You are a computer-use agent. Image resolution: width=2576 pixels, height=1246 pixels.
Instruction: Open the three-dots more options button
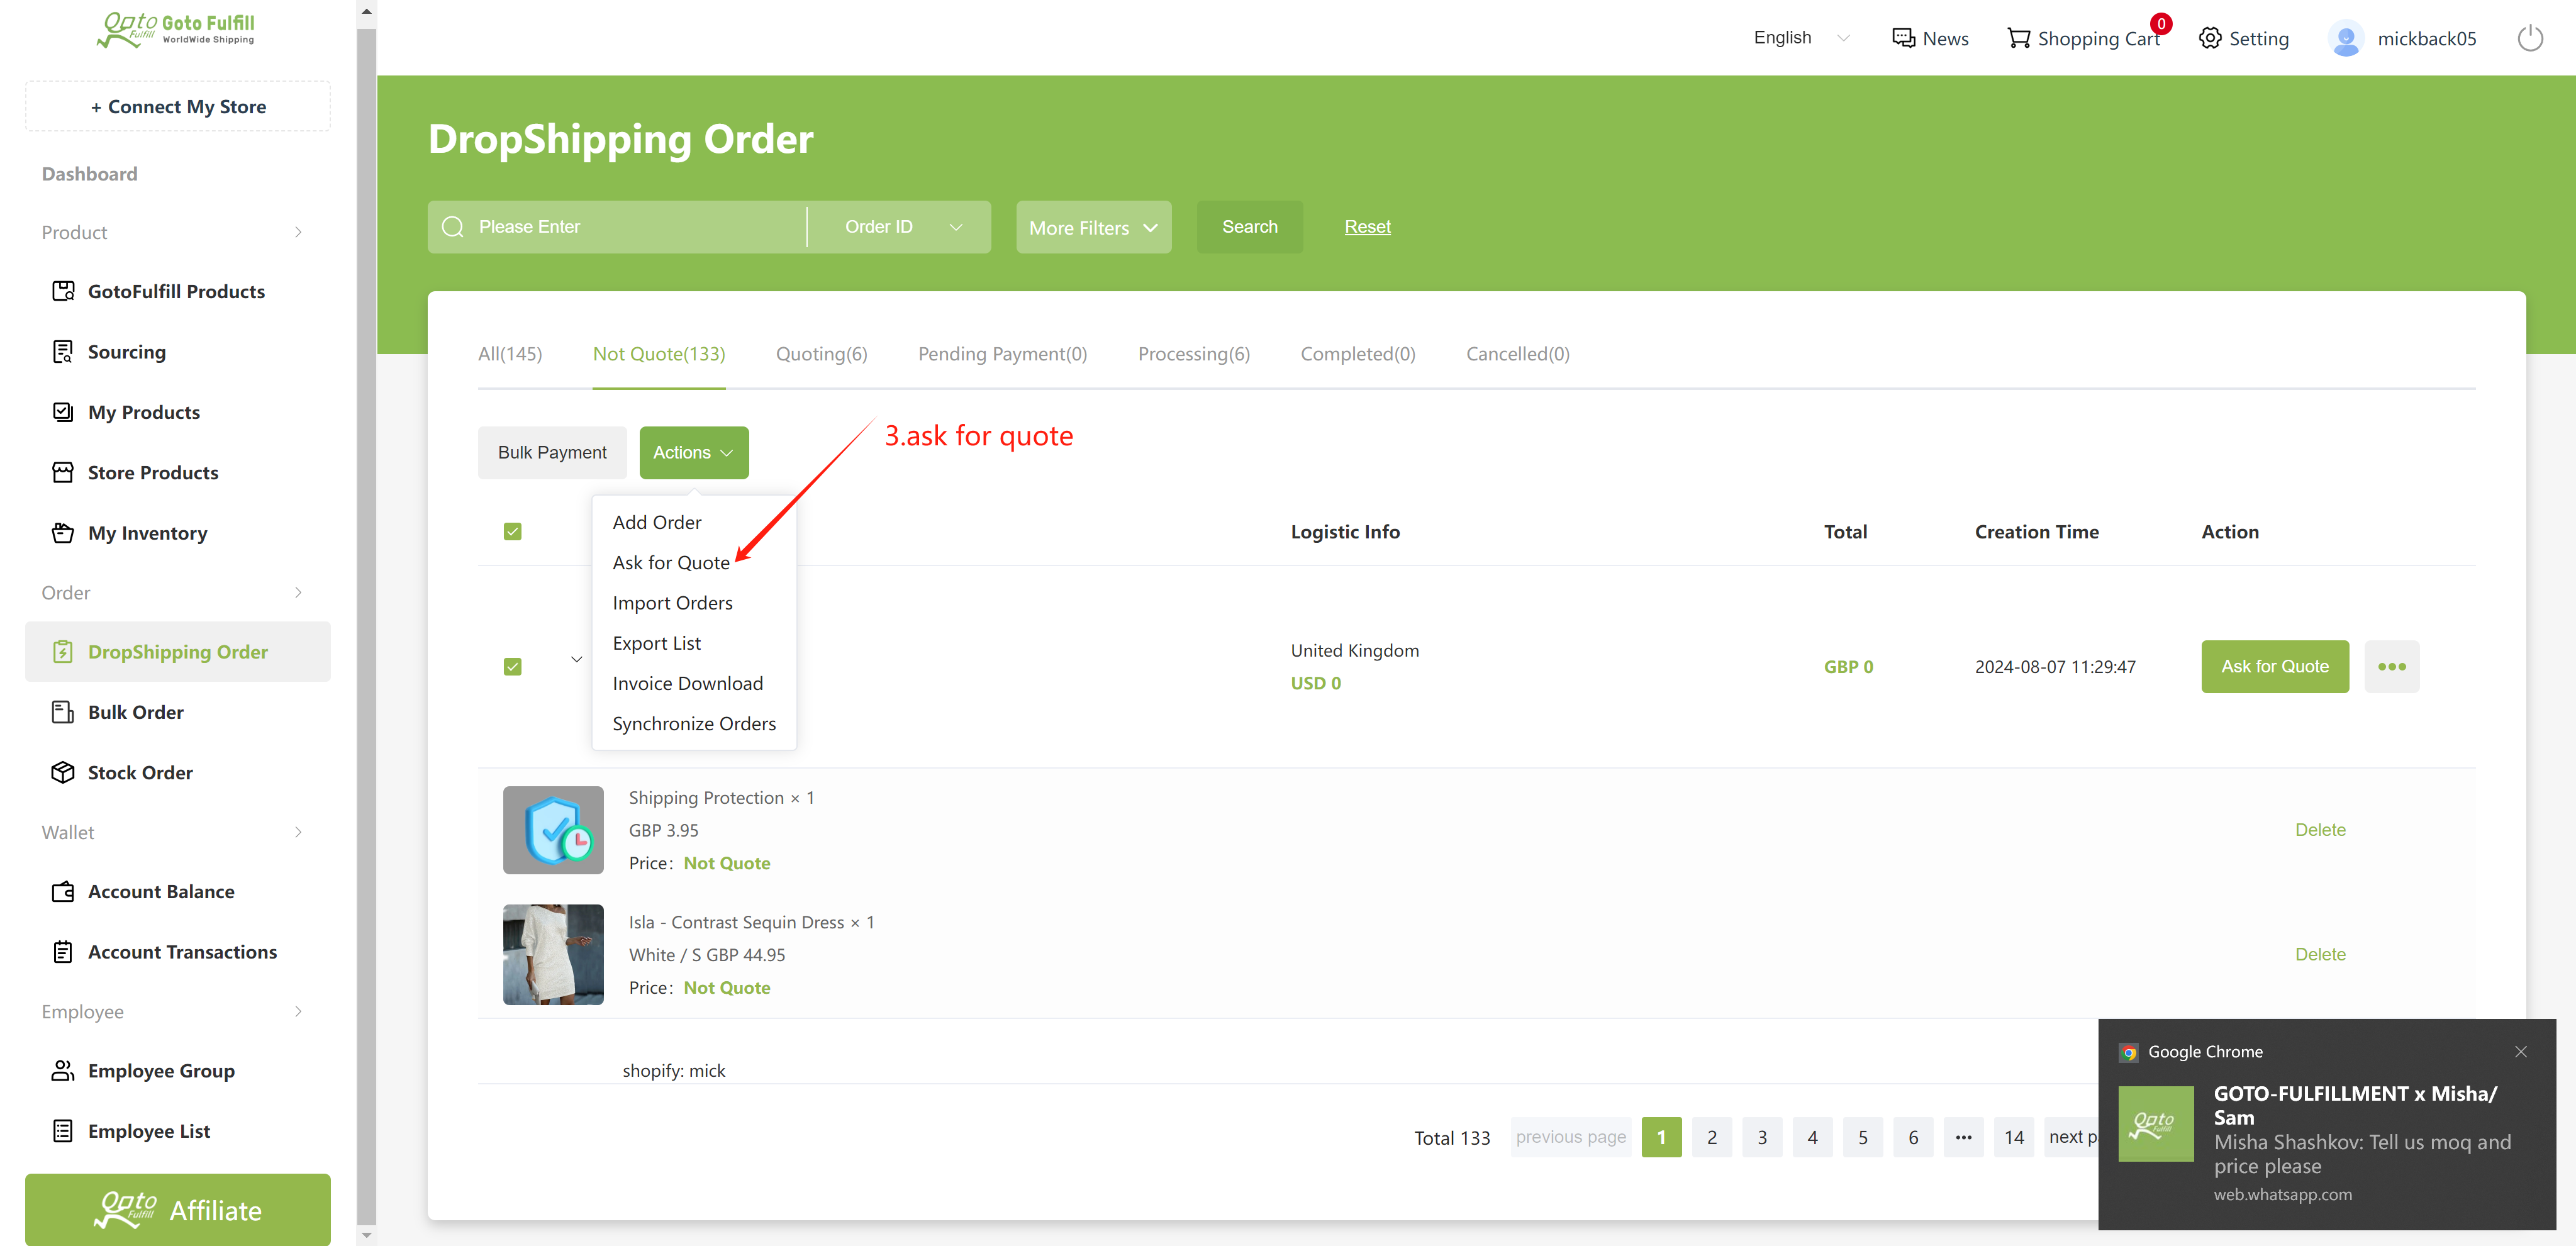(x=2392, y=666)
